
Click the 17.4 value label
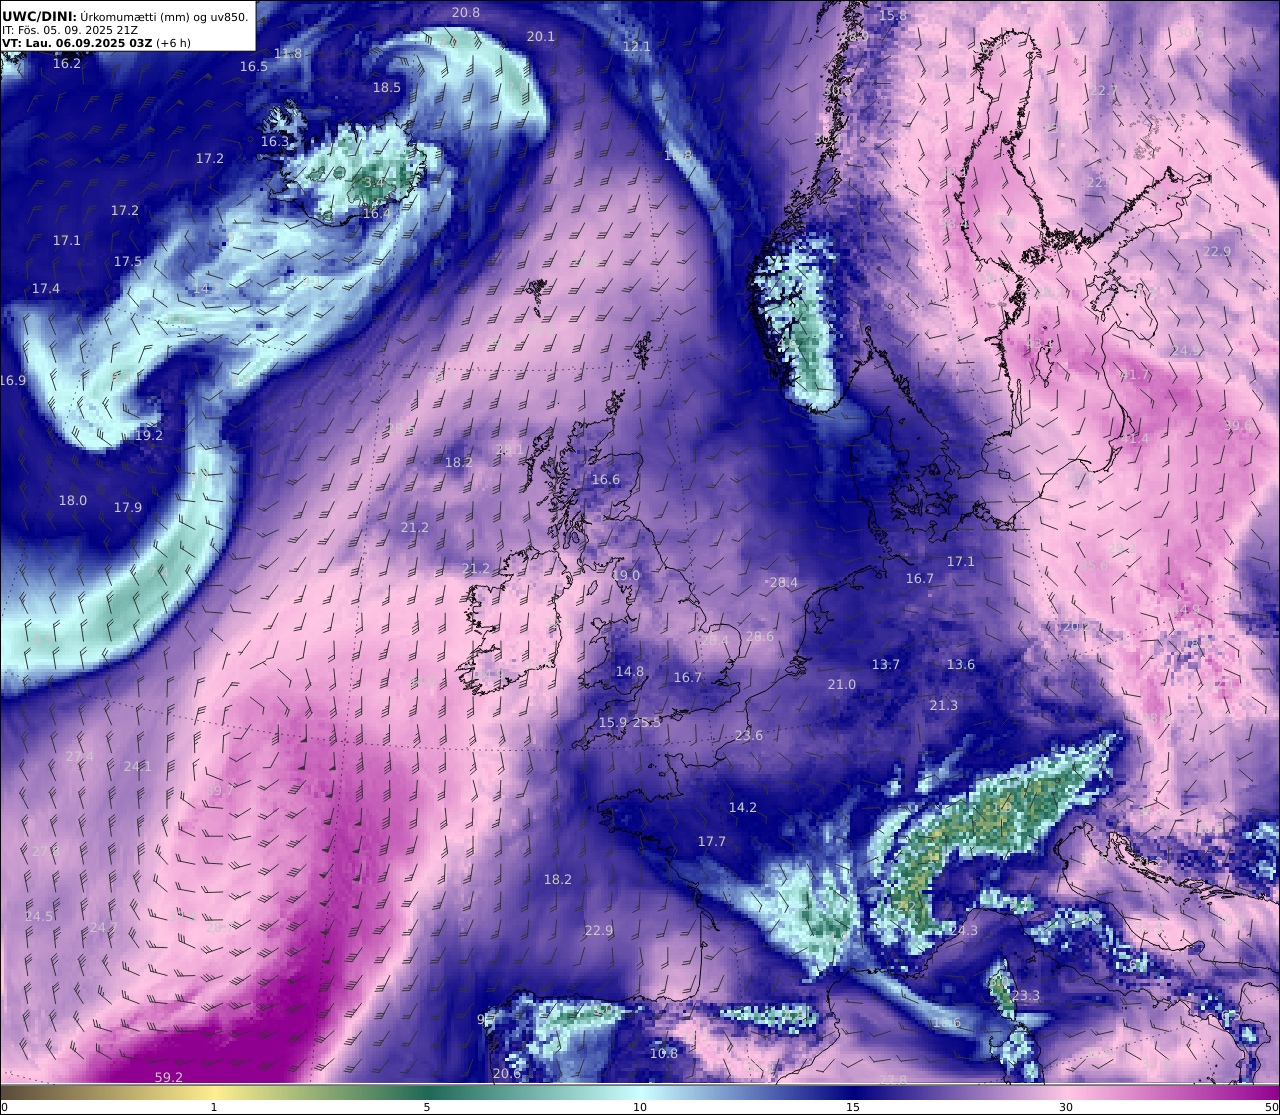click(x=46, y=288)
